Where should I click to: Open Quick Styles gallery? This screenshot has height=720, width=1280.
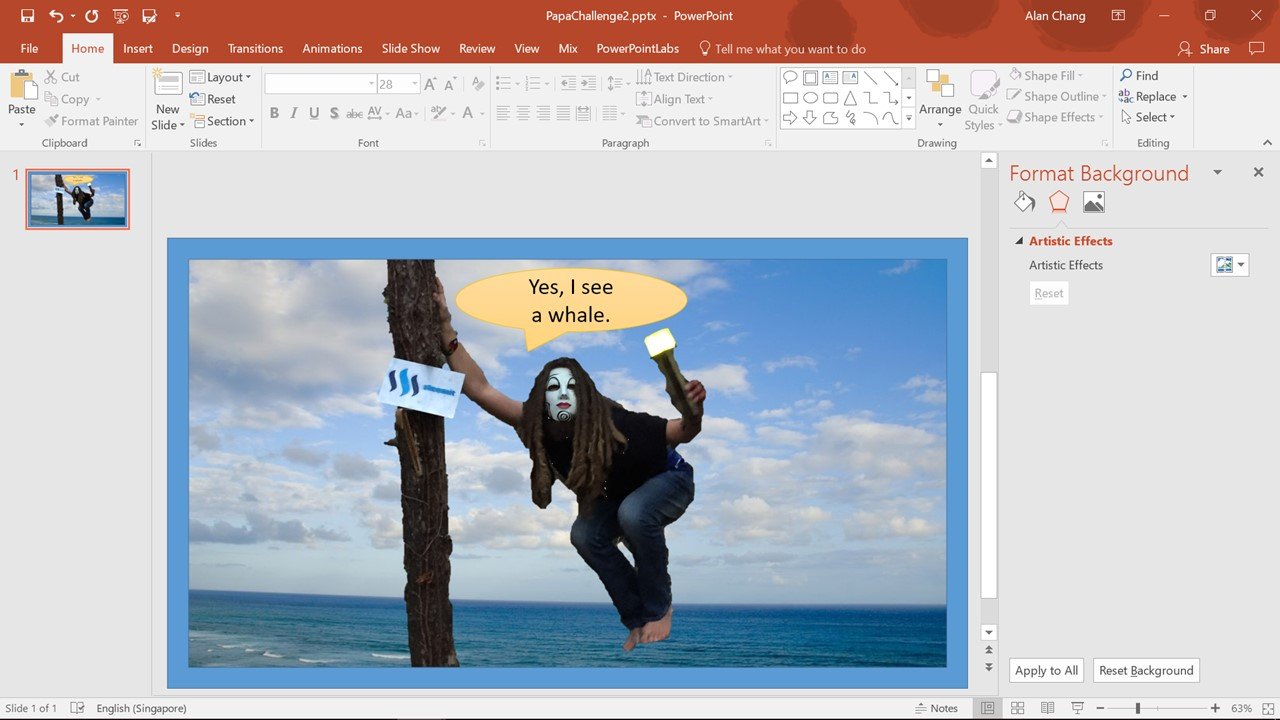(x=983, y=99)
